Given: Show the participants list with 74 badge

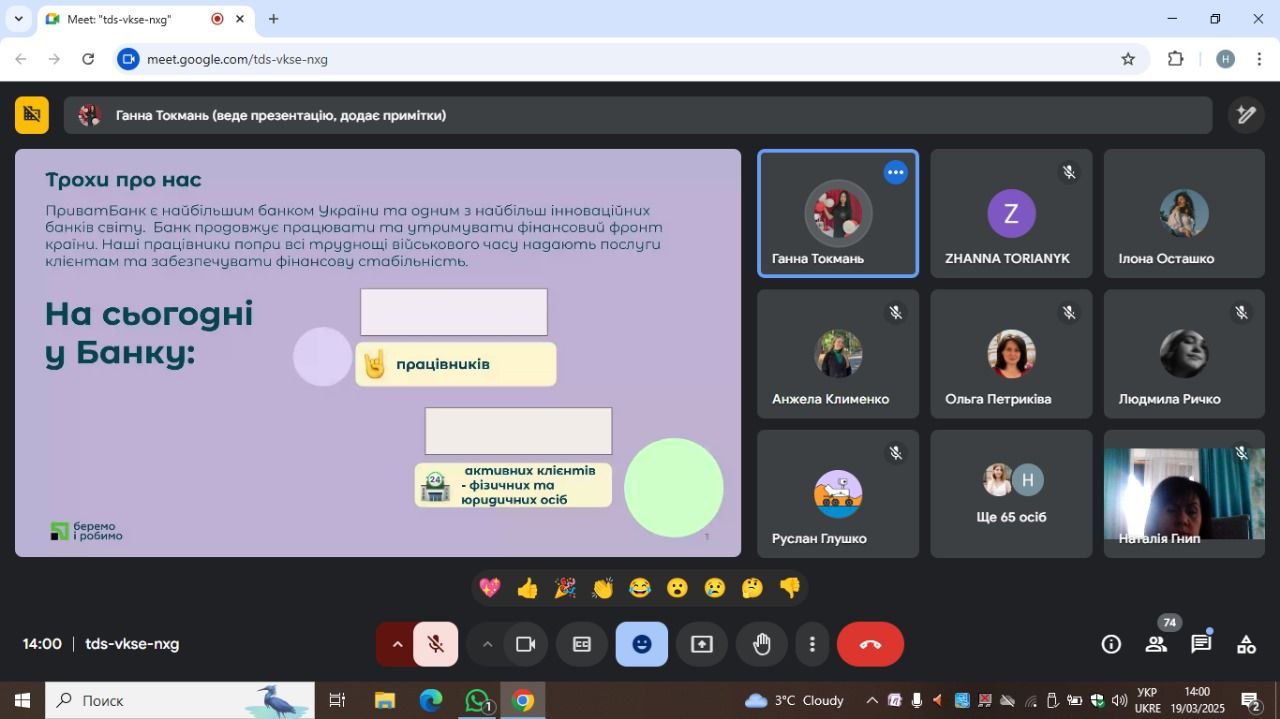Looking at the screenshot, I should (x=1157, y=644).
